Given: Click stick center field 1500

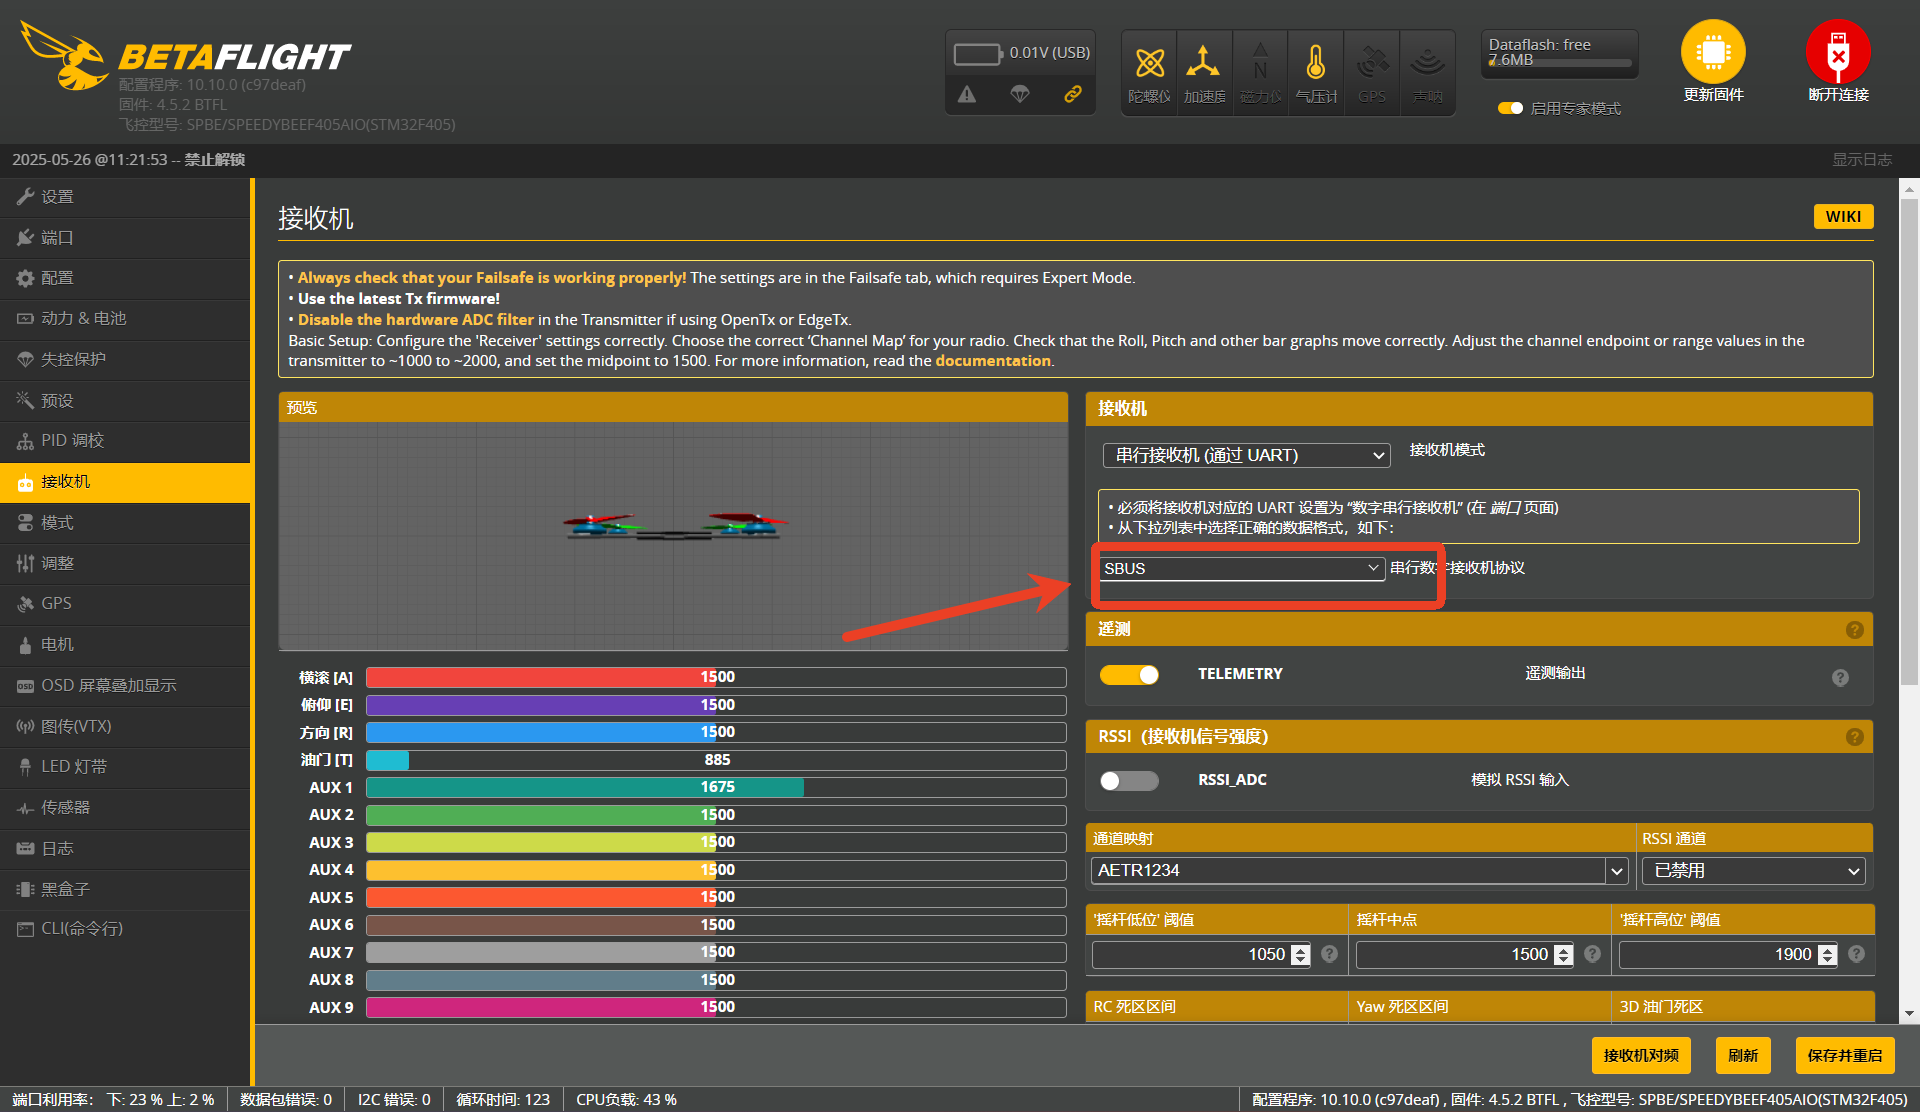Looking at the screenshot, I should point(1464,955).
